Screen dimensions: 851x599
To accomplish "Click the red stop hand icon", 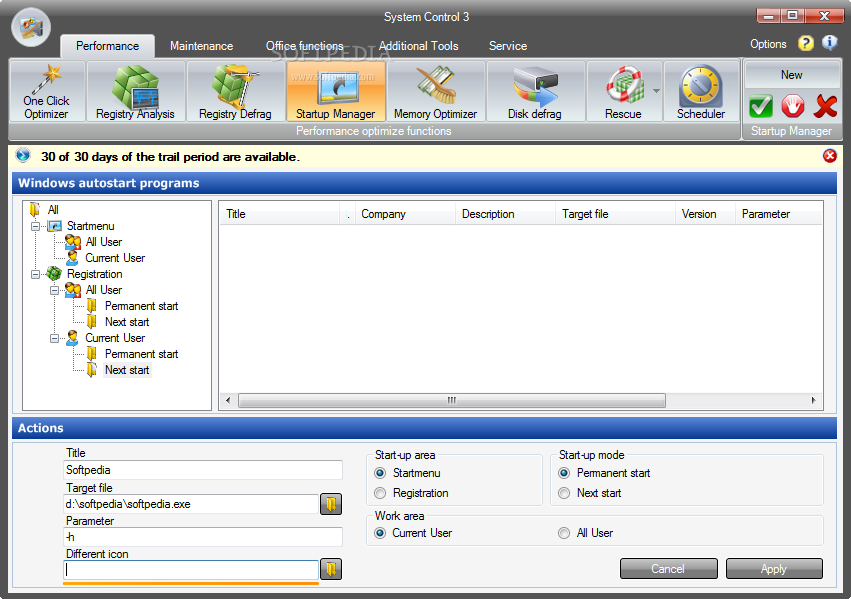I will [793, 106].
